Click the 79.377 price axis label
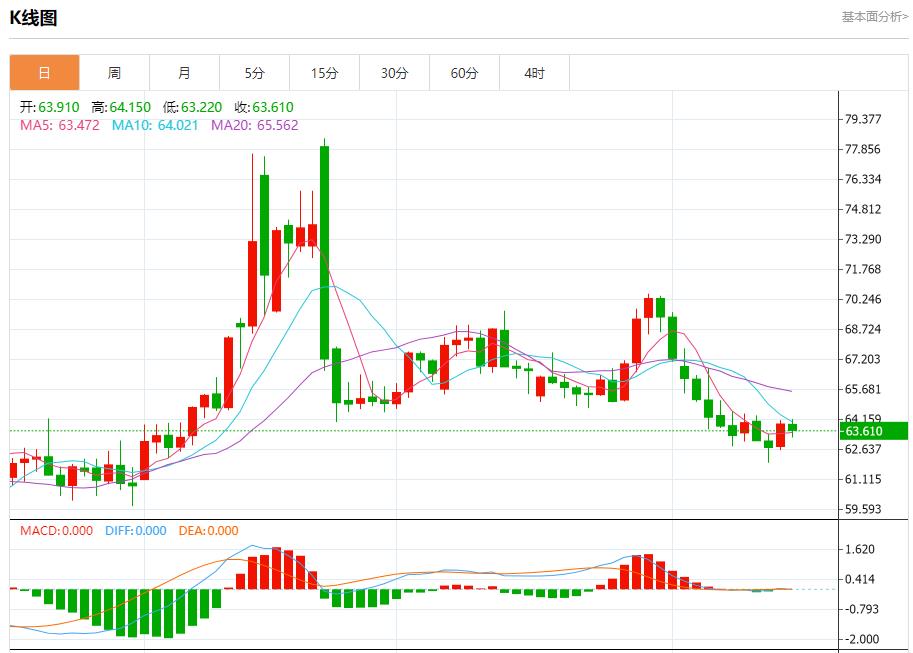The image size is (913, 653). 862,119
